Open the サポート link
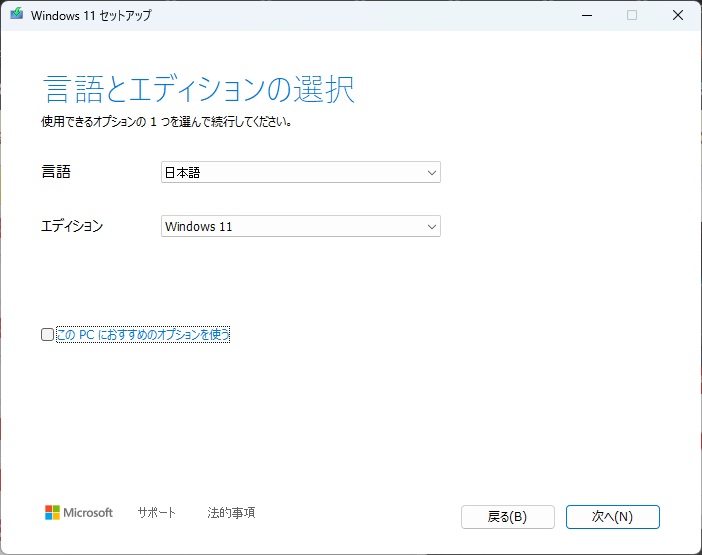 click(x=157, y=512)
